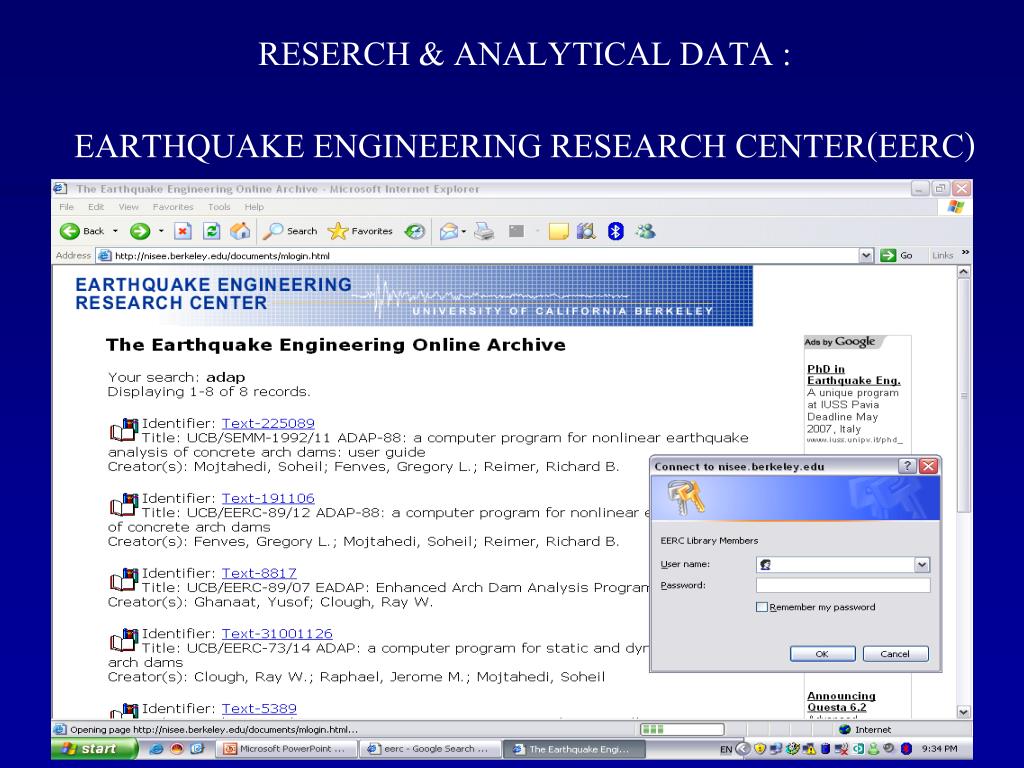
Task: Stop page loading with the red X icon
Action: pos(183,231)
